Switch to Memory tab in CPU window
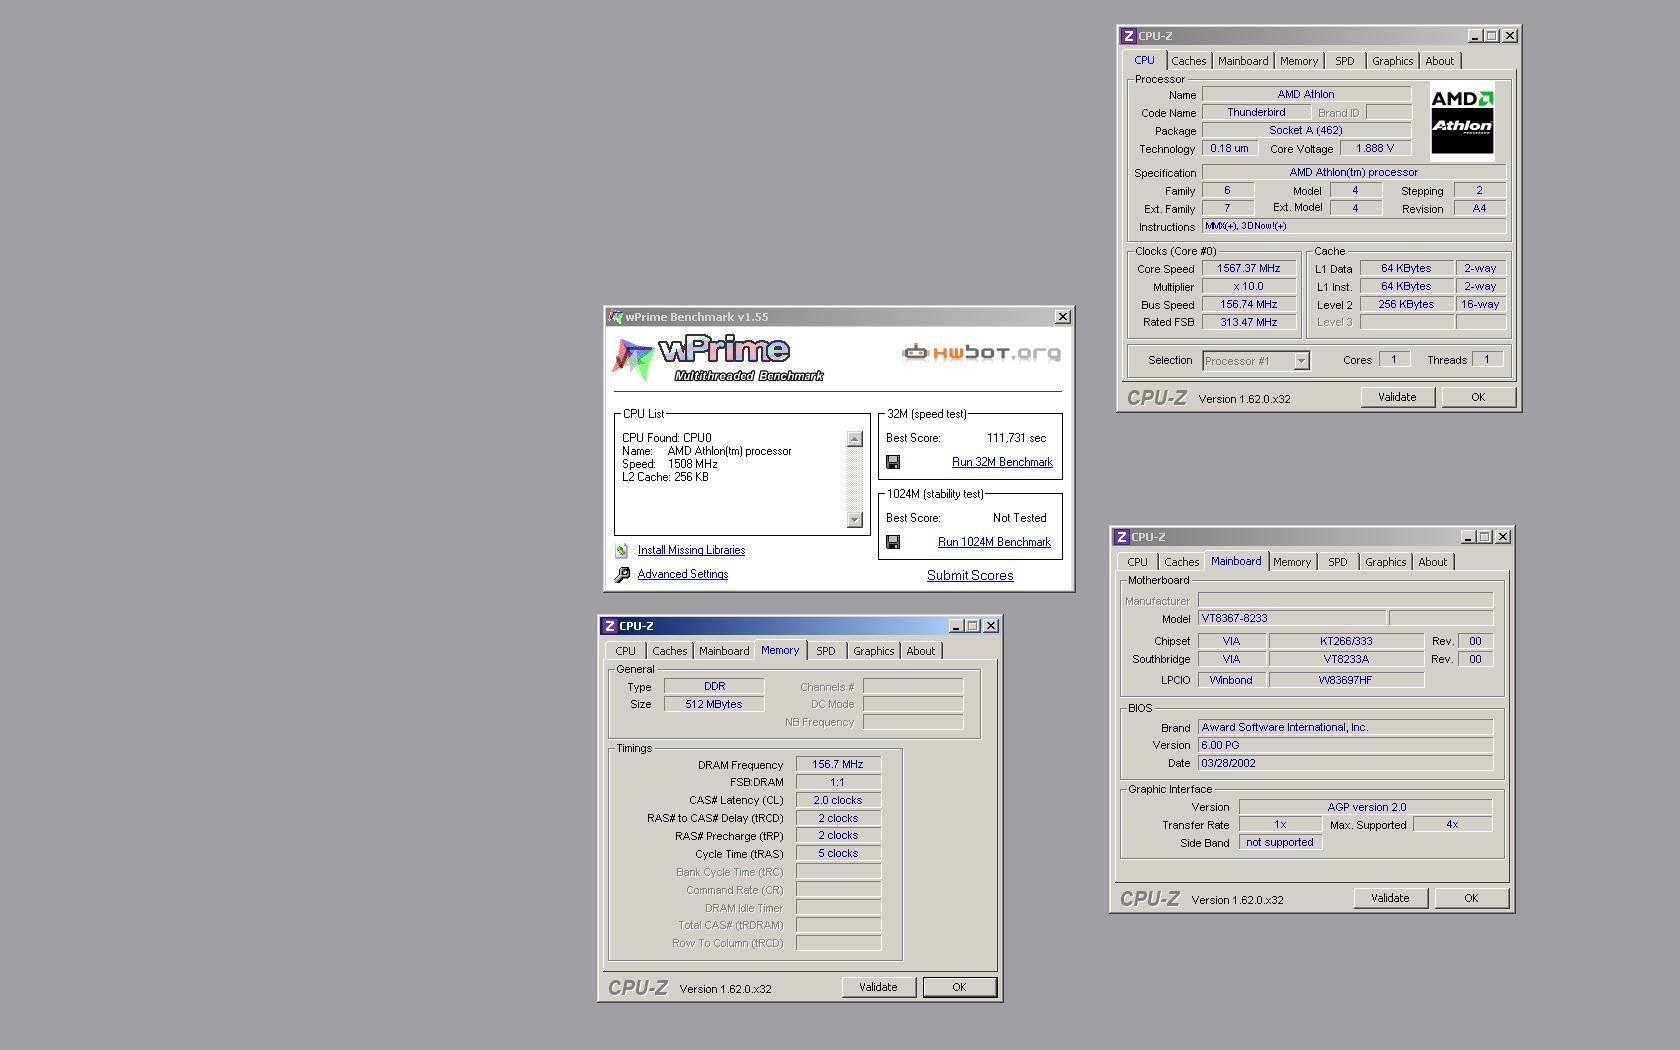 1299,61
